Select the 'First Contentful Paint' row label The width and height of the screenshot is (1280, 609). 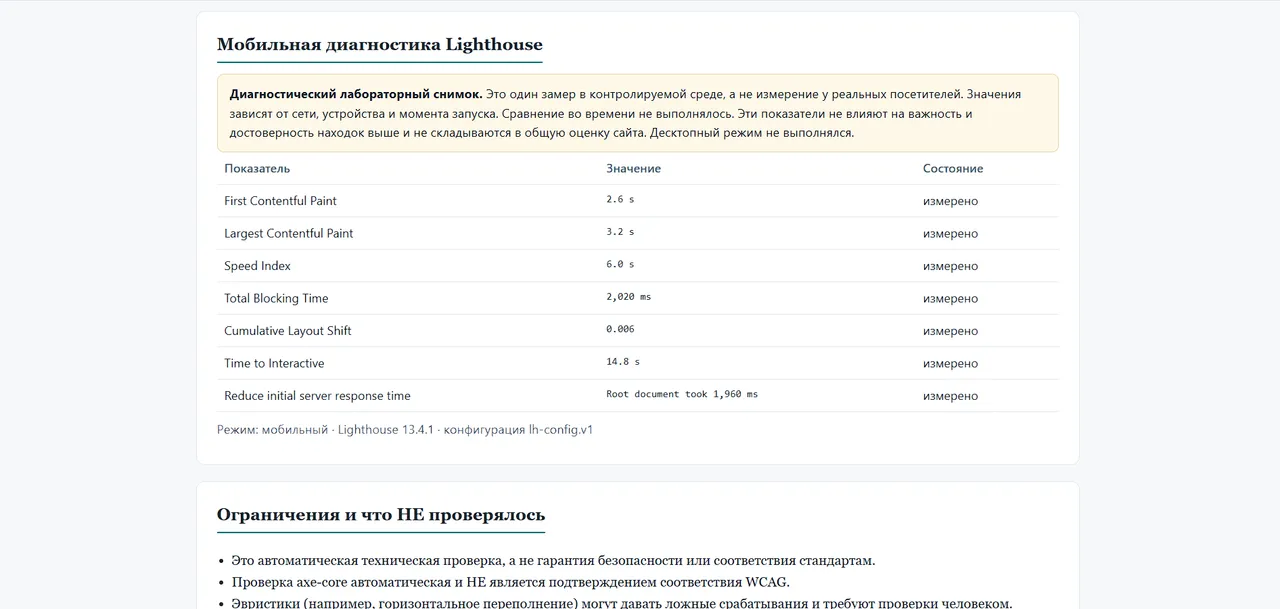pyautogui.click(x=280, y=201)
